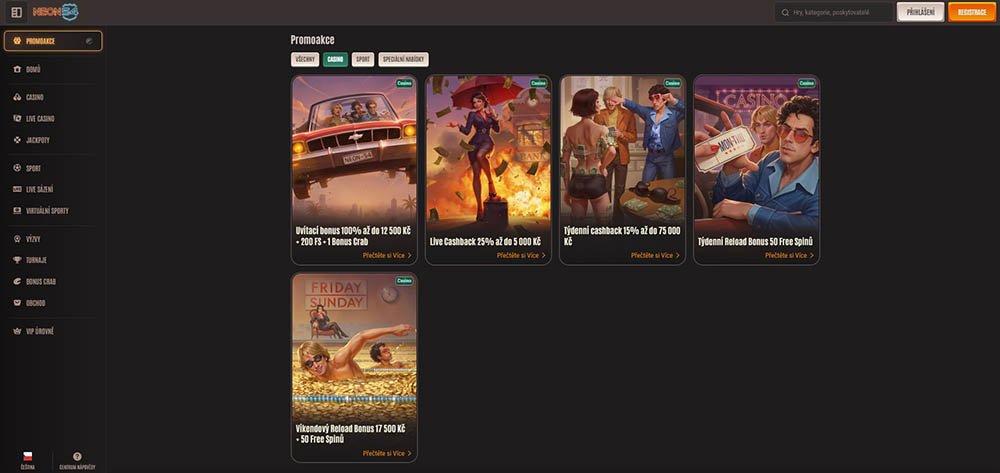Click the Promoakce gift icon in sidebar

click(17, 41)
